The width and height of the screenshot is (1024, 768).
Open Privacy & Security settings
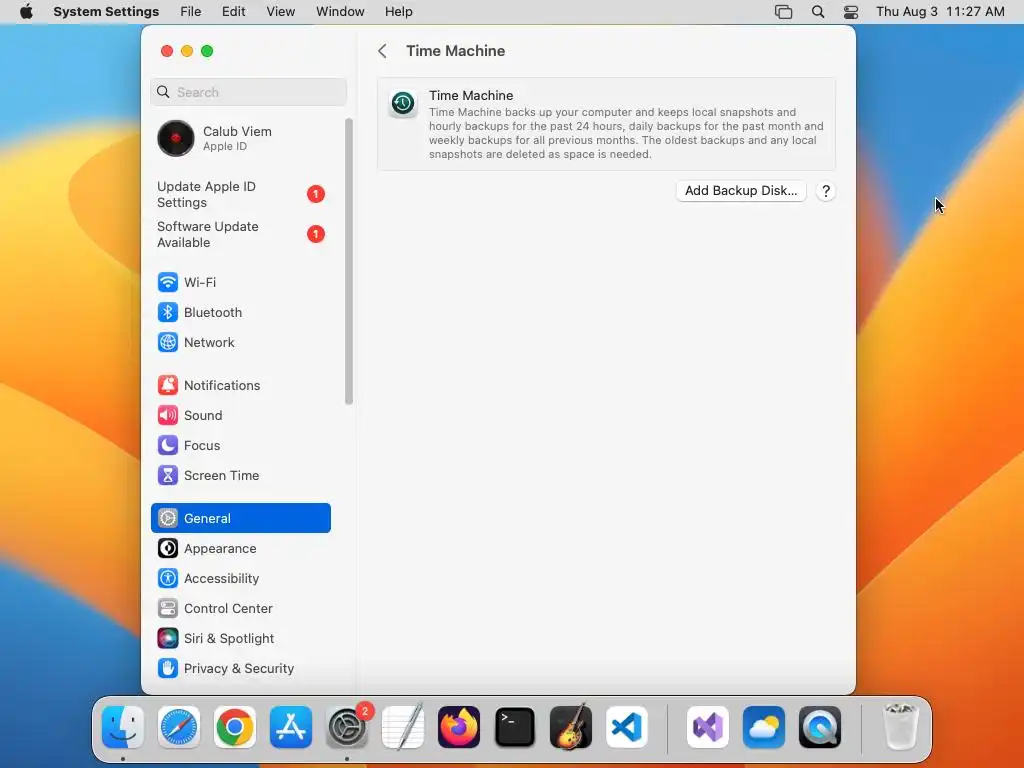pos(240,669)
